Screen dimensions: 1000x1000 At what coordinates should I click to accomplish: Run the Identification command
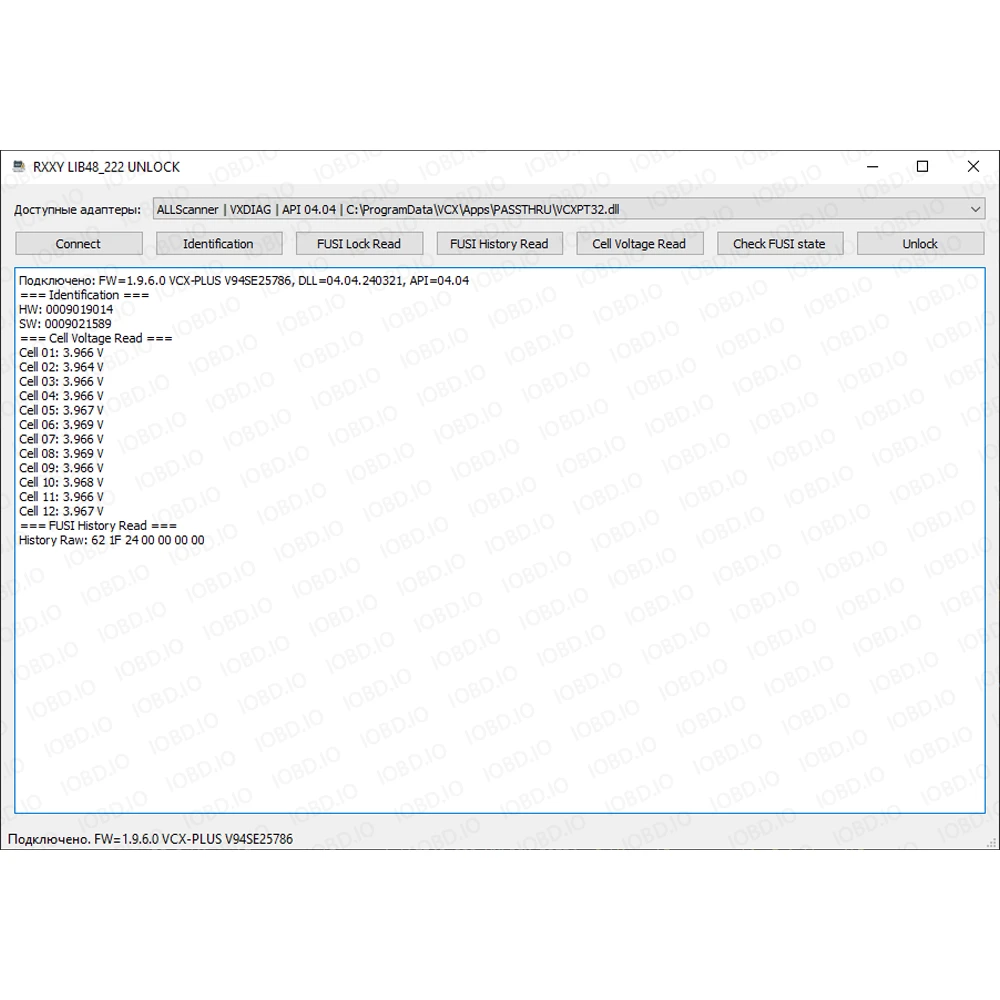pos(218,244)
